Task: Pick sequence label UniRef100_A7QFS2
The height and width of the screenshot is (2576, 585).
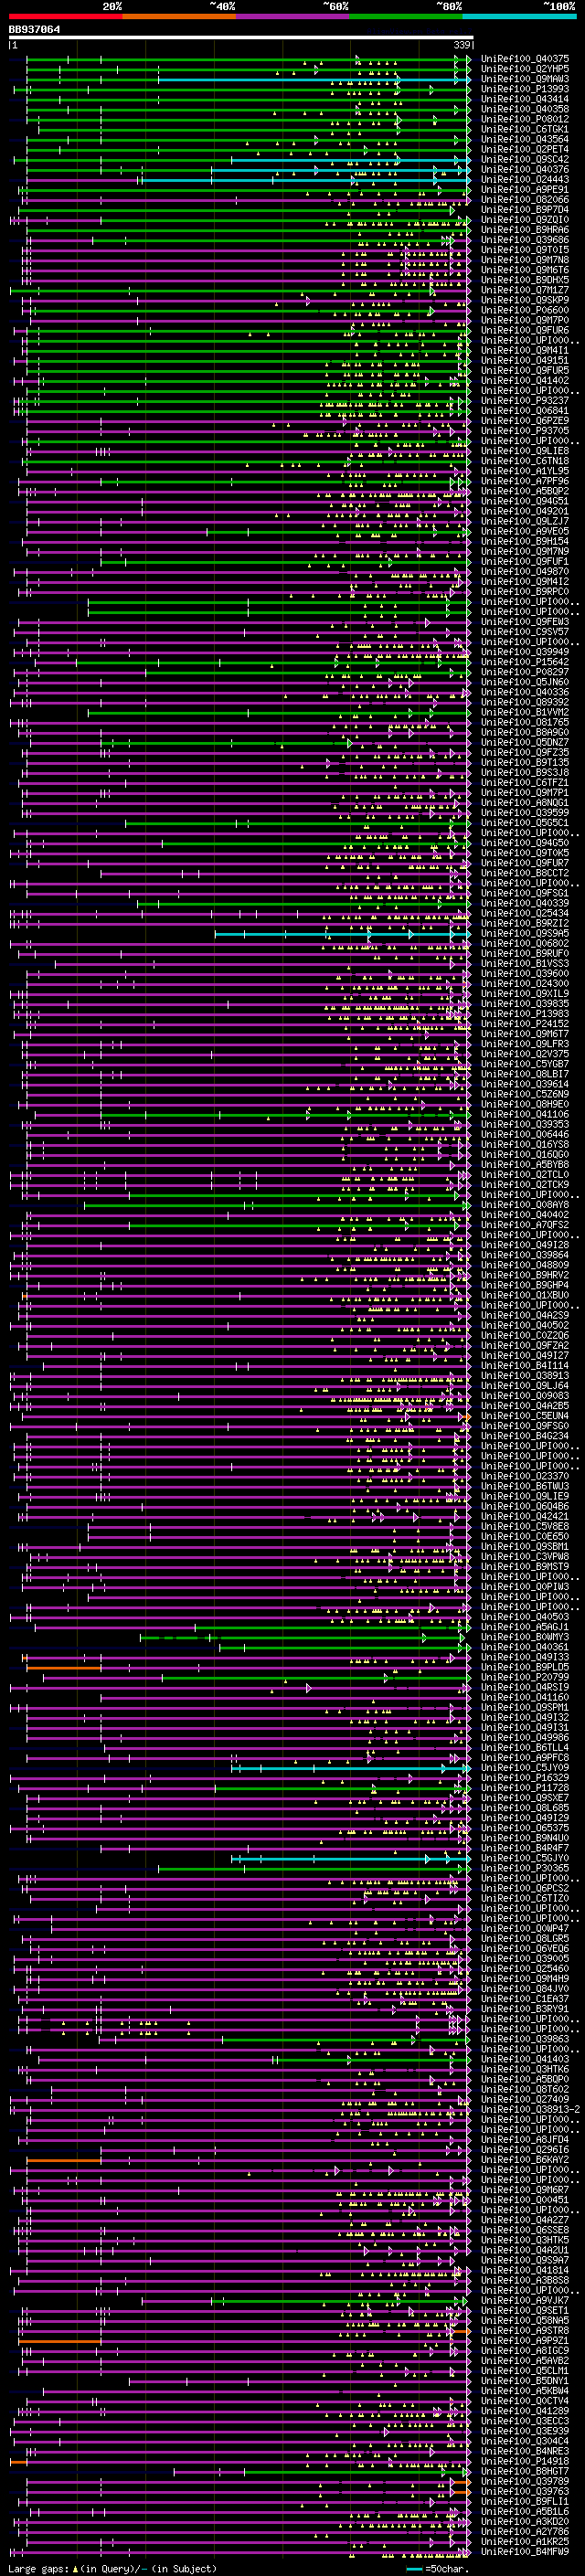Action: [525, 1225]
